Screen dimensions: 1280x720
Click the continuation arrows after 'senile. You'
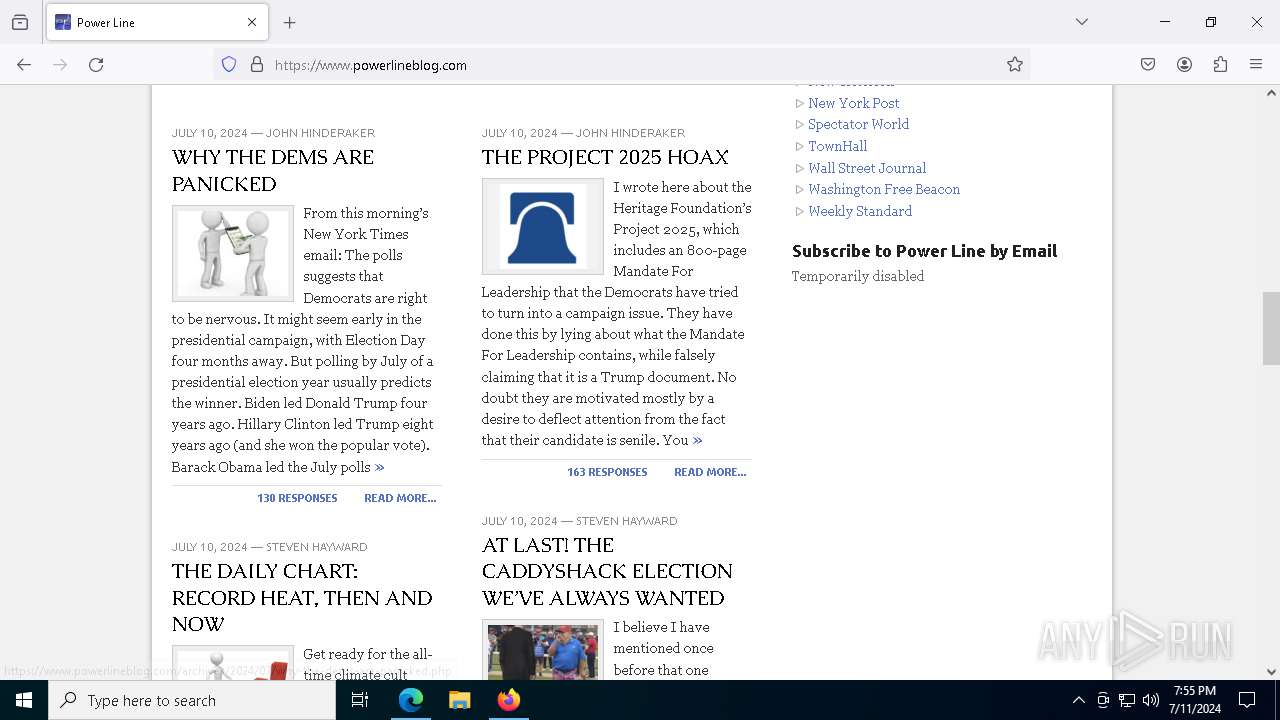tap(697, 440)
